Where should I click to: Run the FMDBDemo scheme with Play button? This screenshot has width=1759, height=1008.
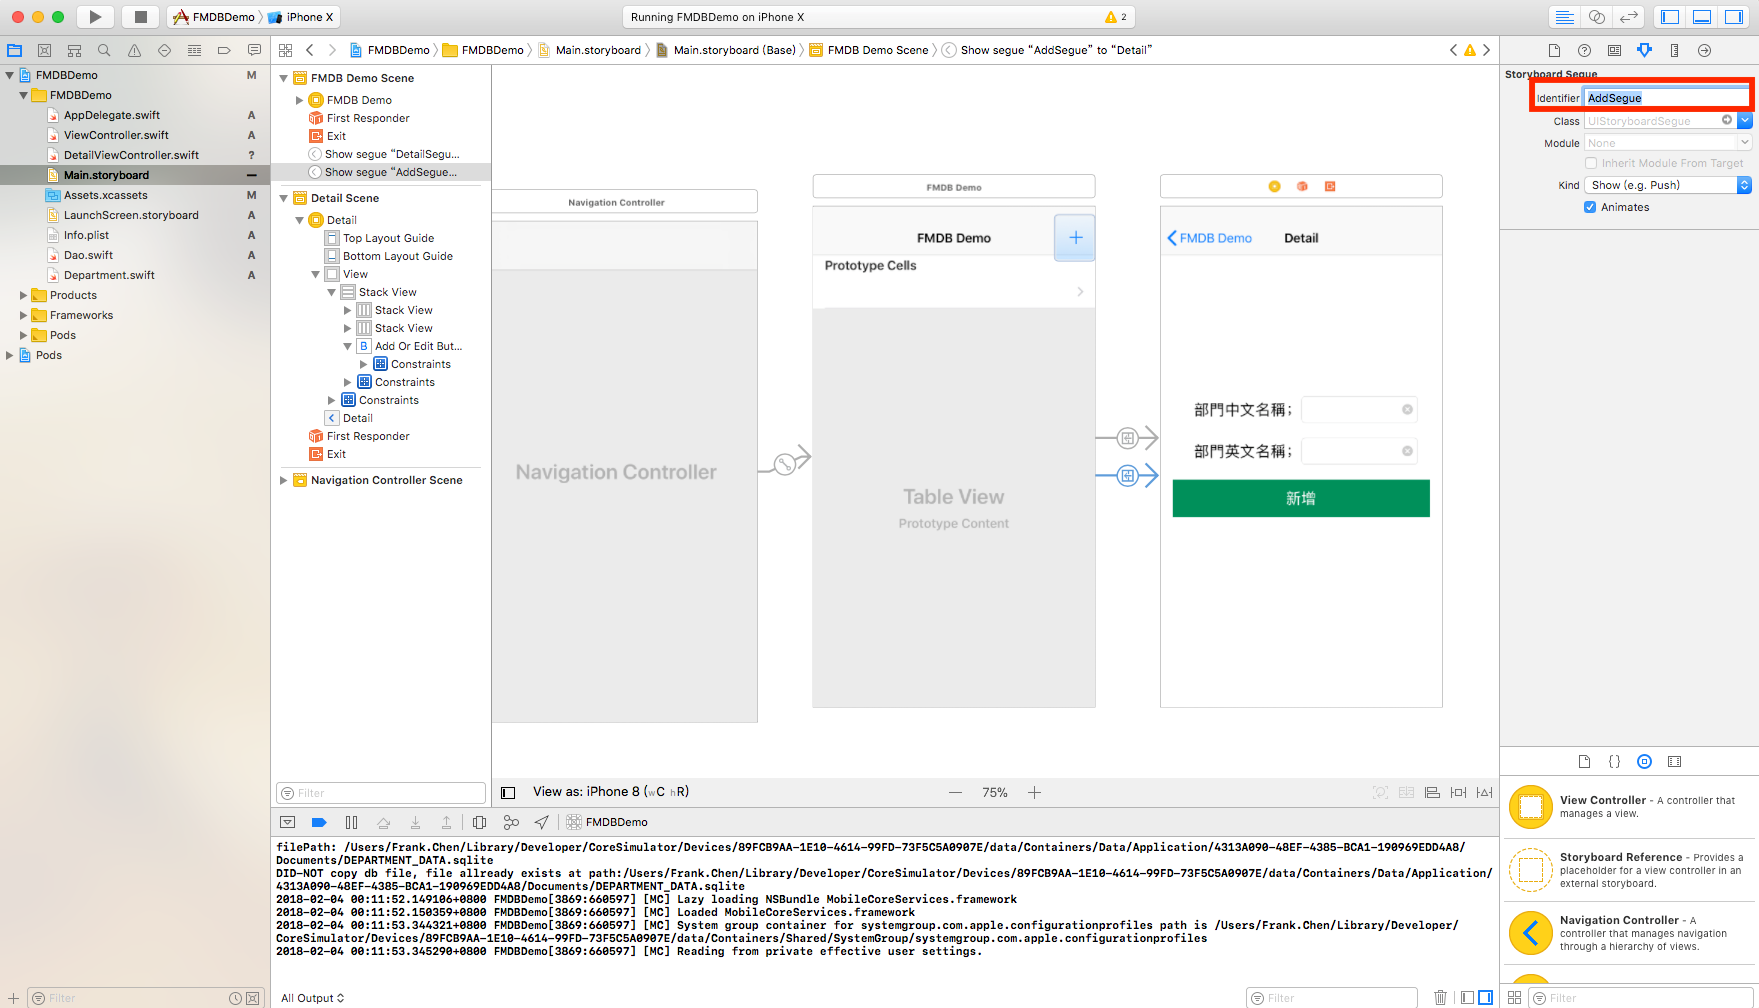tap(95, 17)
